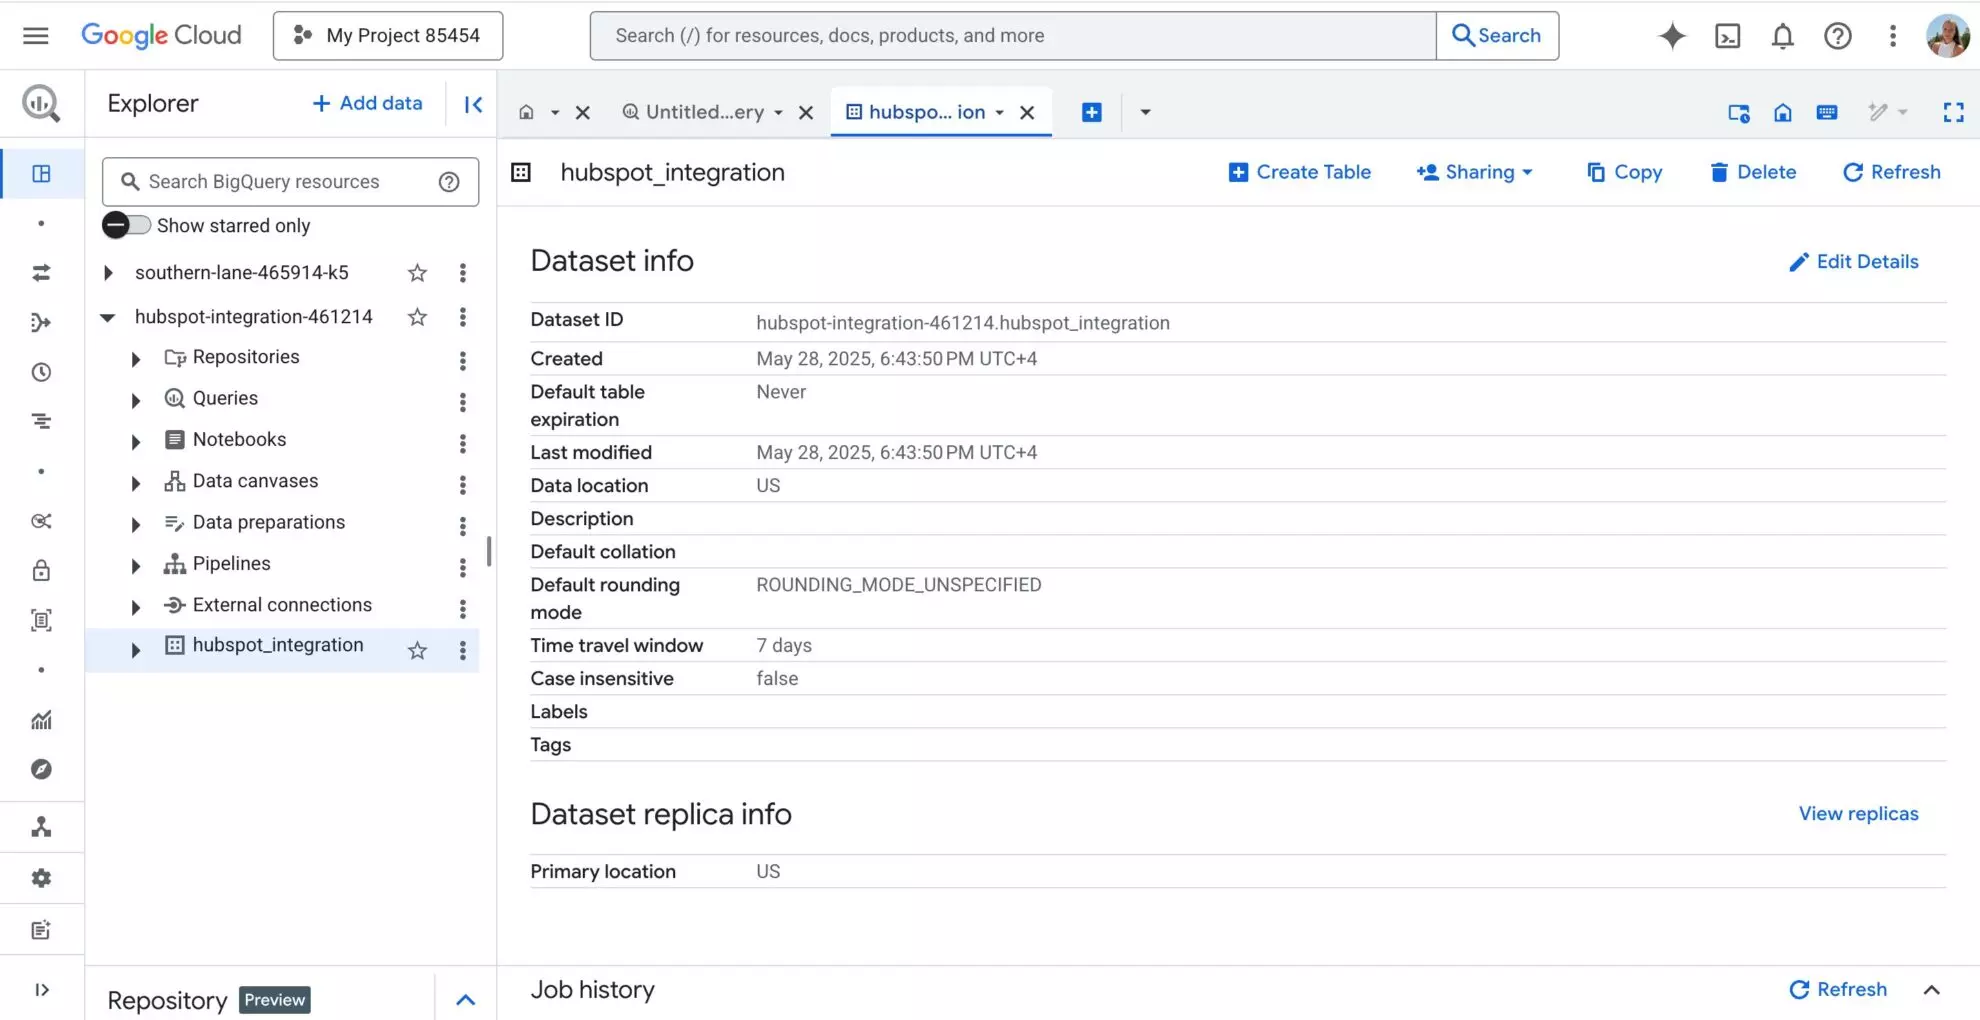Open actions menu for hubspot_integration dataset

(x=462, y=651)
